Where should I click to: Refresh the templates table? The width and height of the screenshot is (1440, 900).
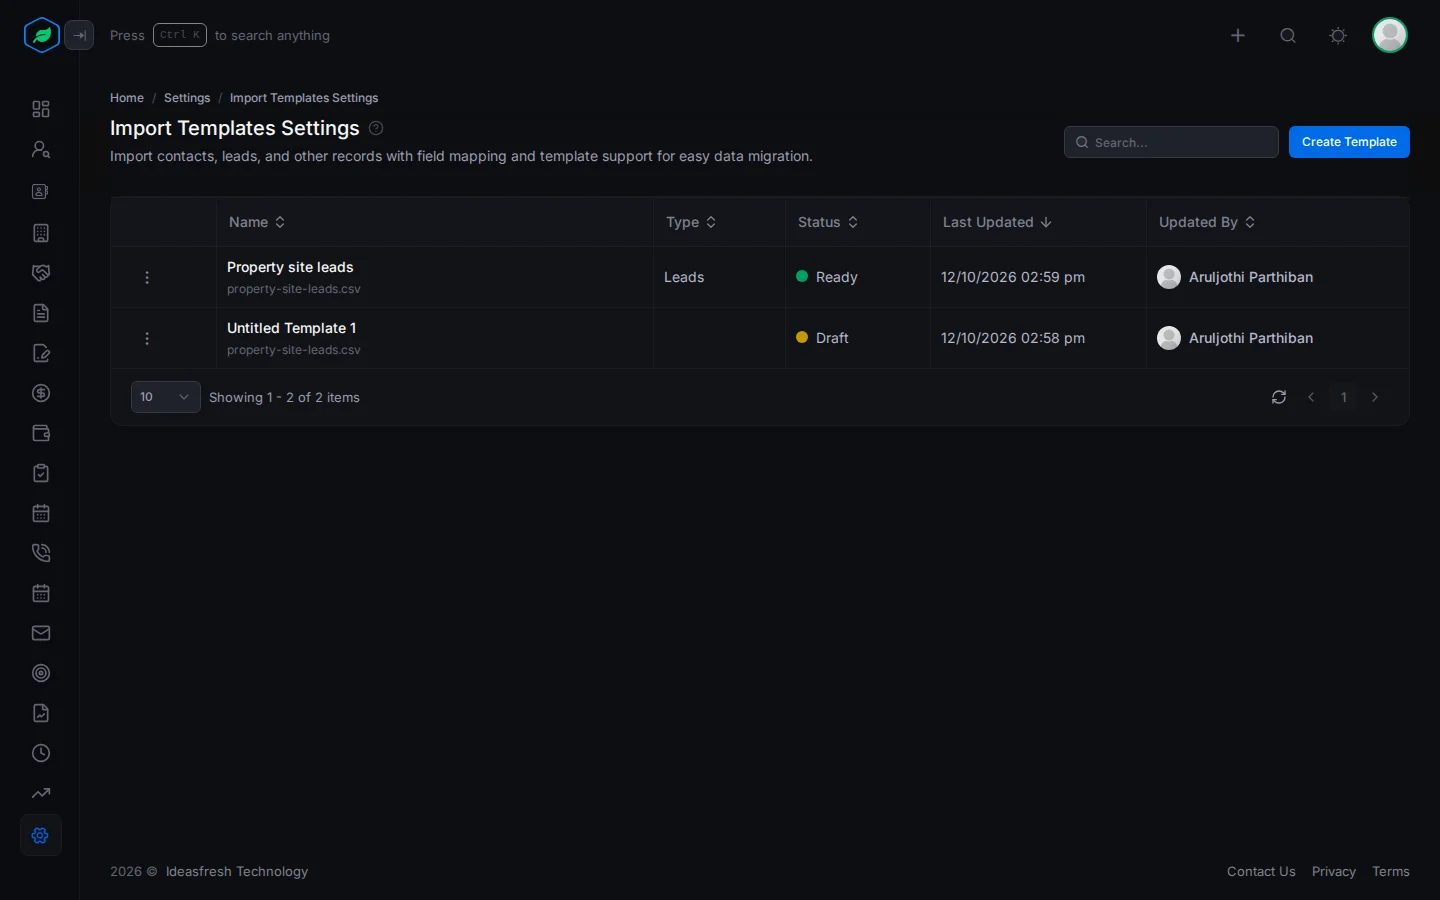1279,397
